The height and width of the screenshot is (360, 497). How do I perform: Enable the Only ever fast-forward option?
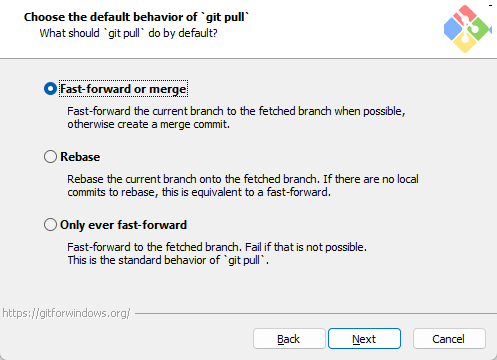tap(50, 225)
